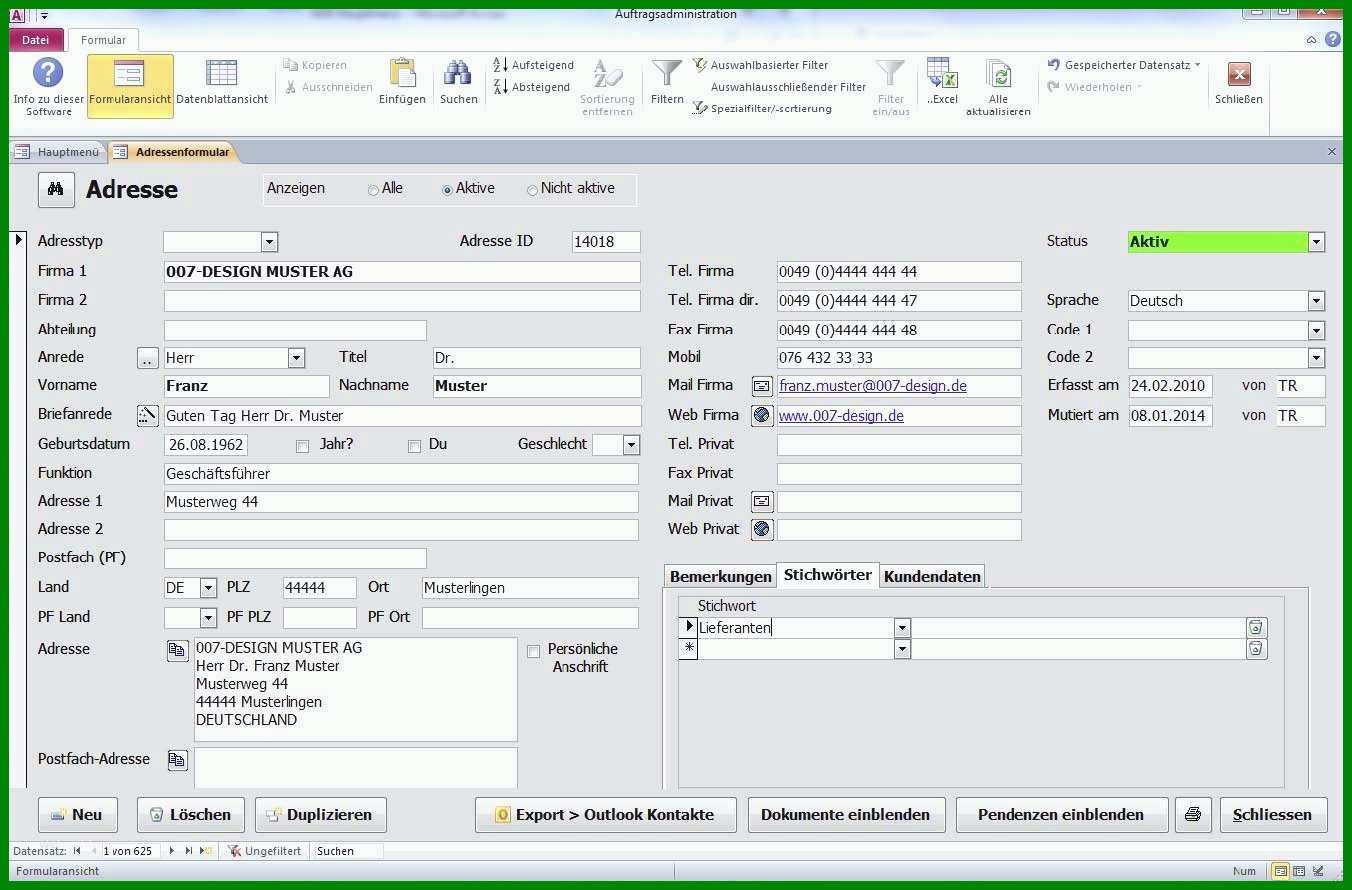The width and height of the screenshot is (1352, 890).
Task: Select the Nicht aktive radio option
Action: coord(532,190)
